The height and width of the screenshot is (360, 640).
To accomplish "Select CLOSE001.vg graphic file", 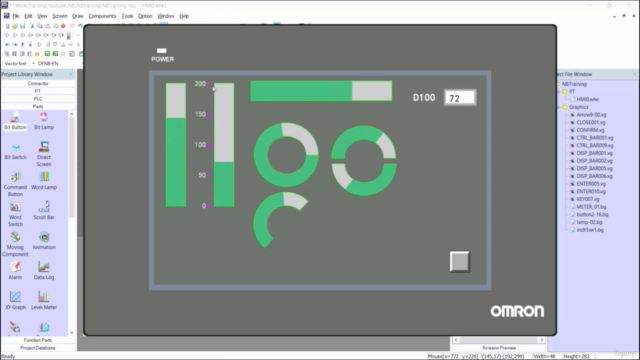I will (x=591, y=122).
